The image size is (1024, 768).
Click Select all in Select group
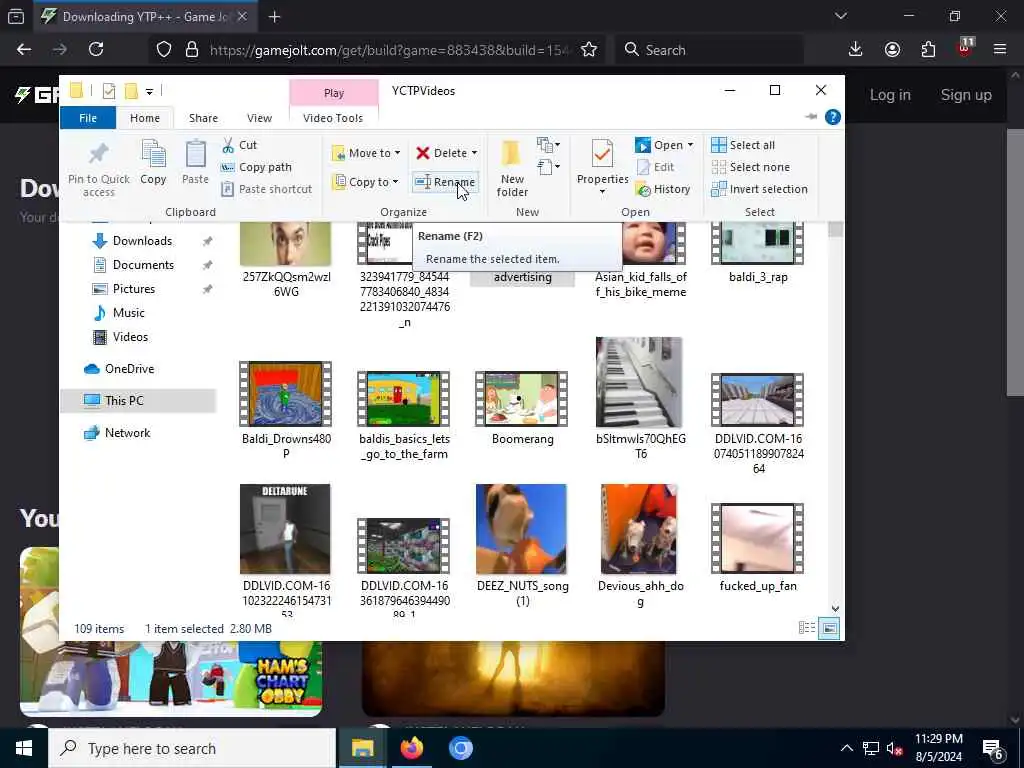click(x=743, y=145)
